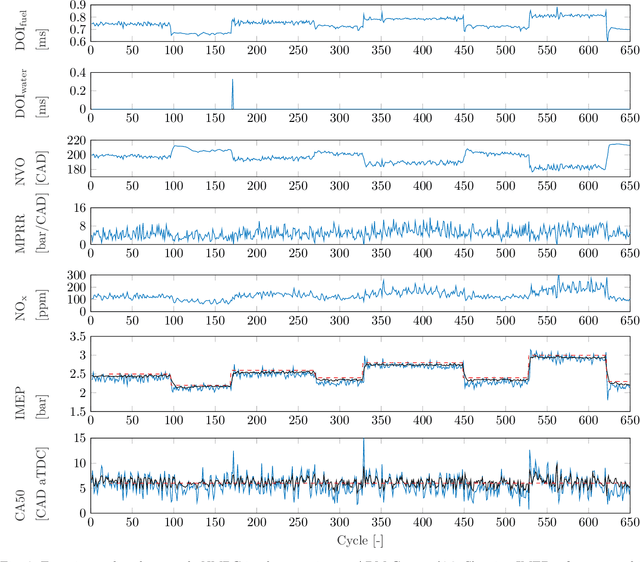This screenshot has width=640, height=562.
Task: Click x-tick 150 below the NOx plot
Action: click(x=215, y=320)
